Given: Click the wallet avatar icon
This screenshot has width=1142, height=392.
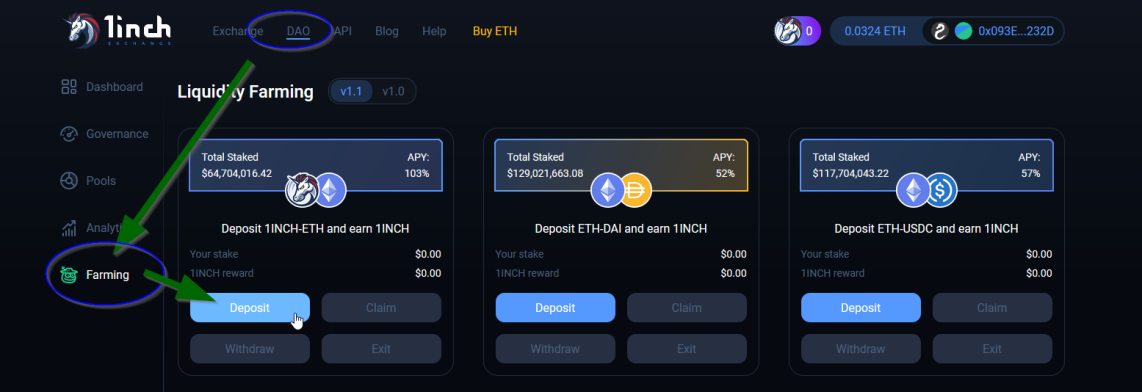Looking at the screenshot, I should [x=964, y=31].
